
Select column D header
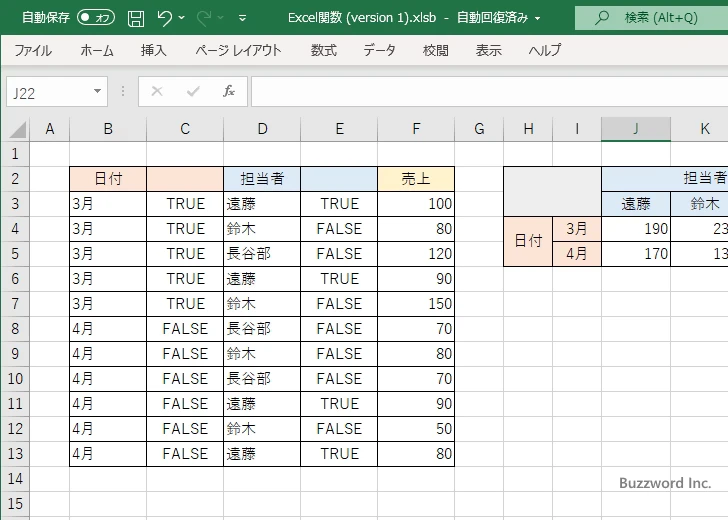[x=262, y=129]
